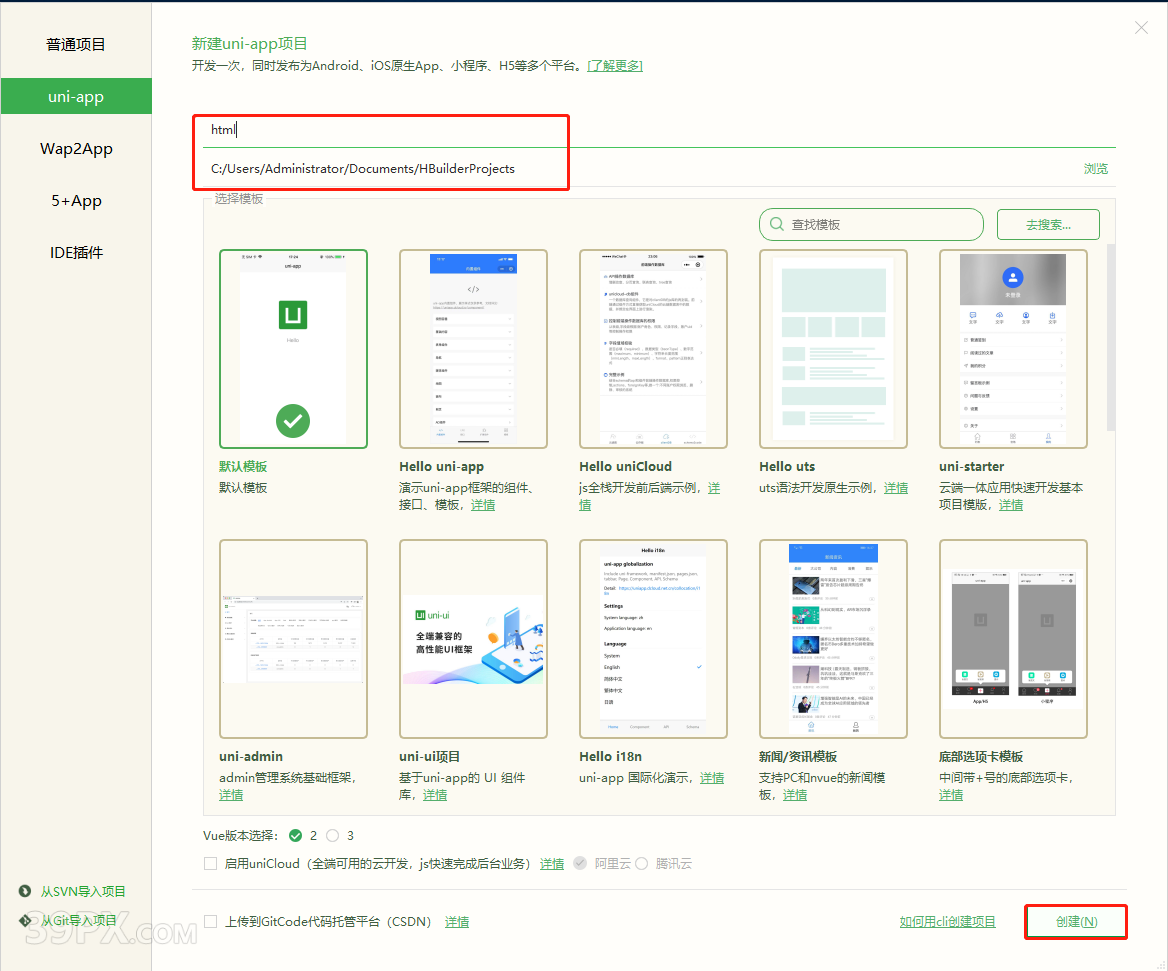Click the magnifier icon in template search
The width and height of the screenshot is (1168, 971).
pos(776,224)
